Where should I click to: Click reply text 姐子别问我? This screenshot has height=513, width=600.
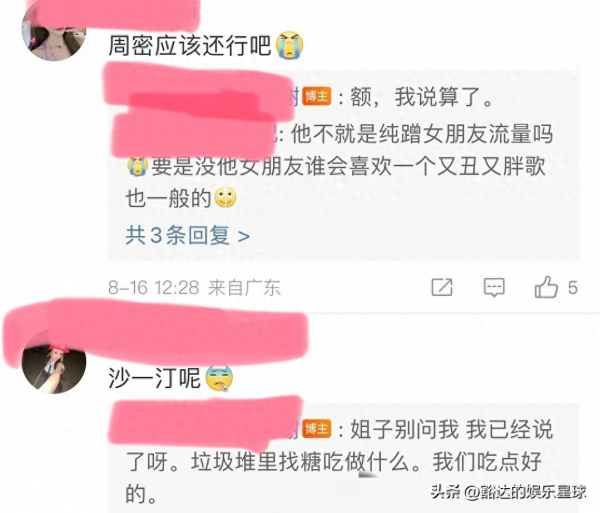point(405,429)
